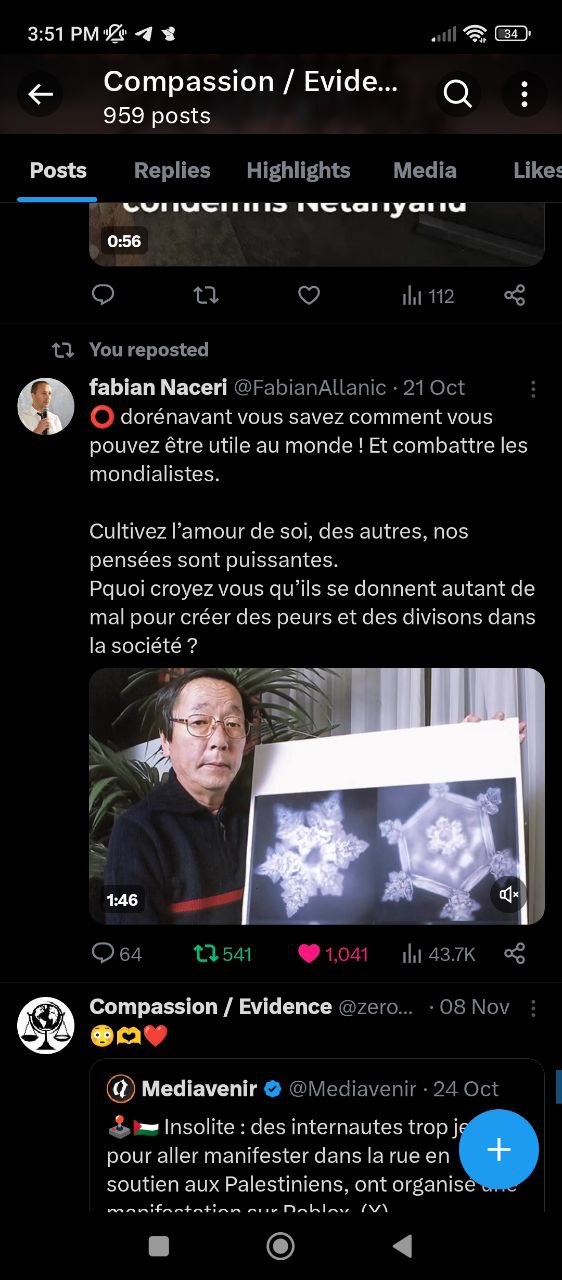
Task: Switch to the Replies tab
Action: click(172, 170)
